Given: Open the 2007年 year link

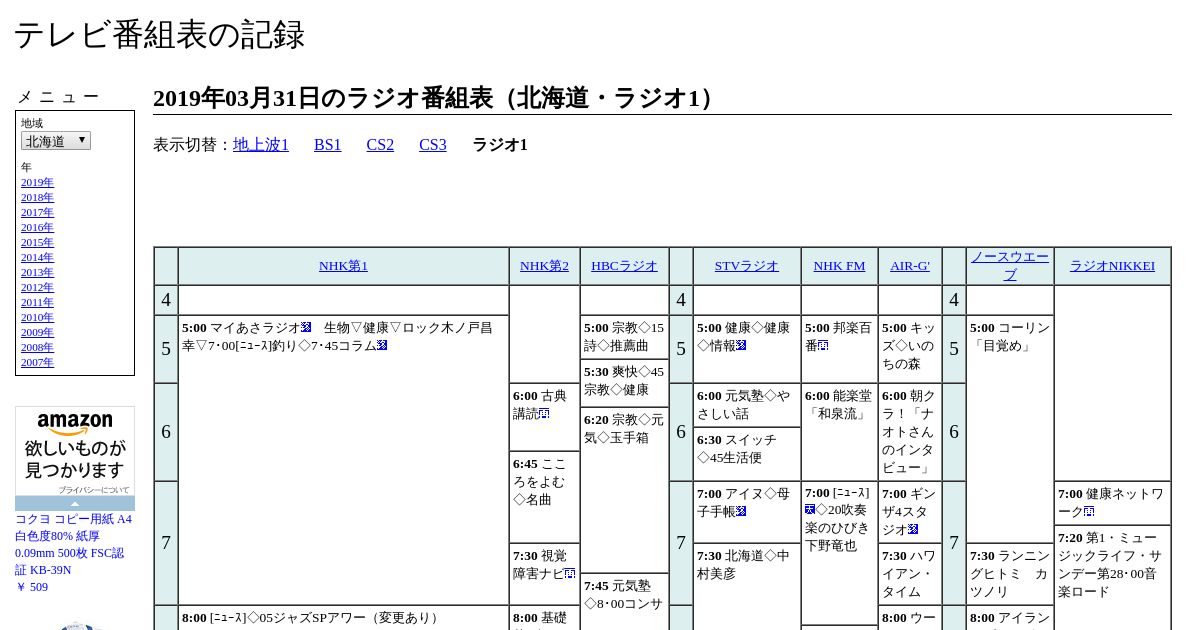Looking at the screenshot, I should click(37, 363).
